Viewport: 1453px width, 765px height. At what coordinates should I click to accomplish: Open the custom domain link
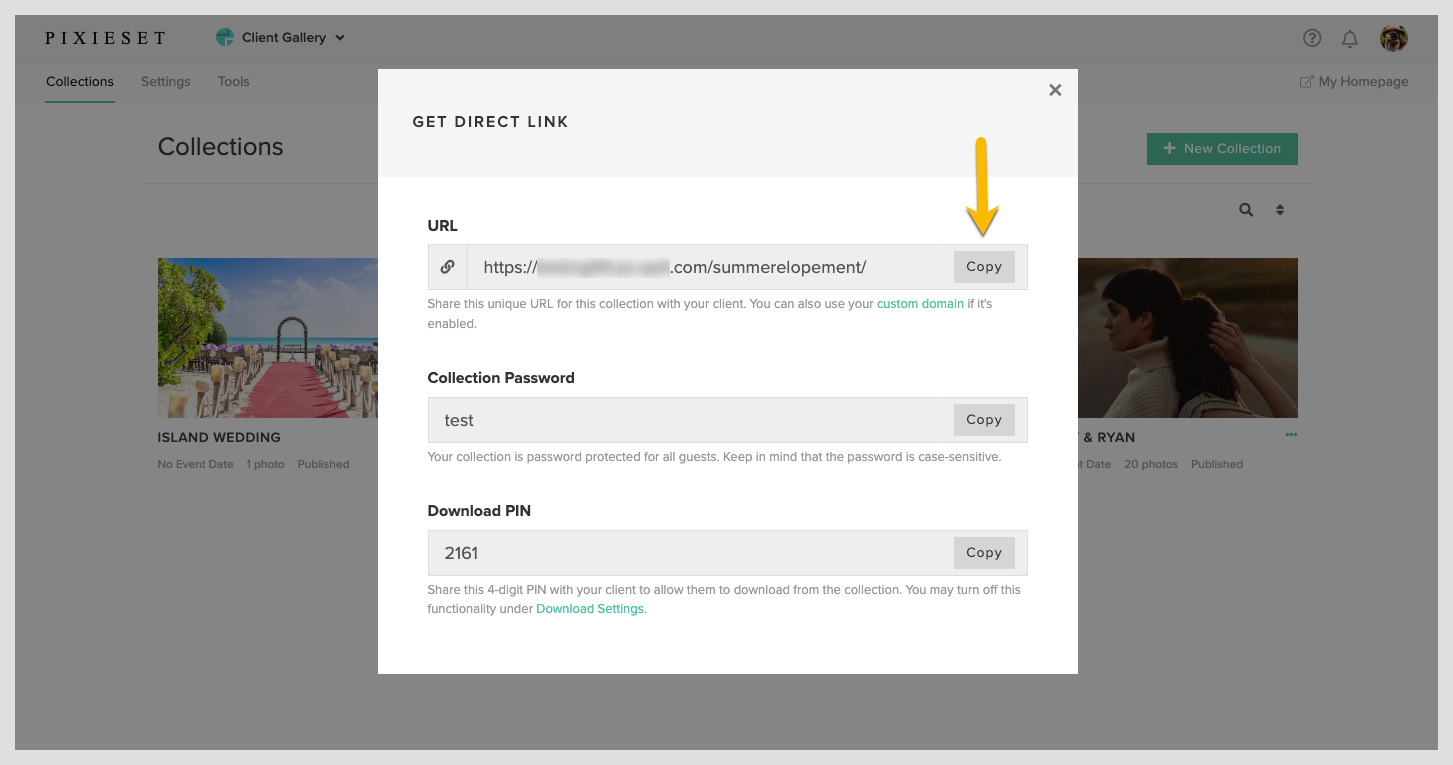click(x=920, y=303)
